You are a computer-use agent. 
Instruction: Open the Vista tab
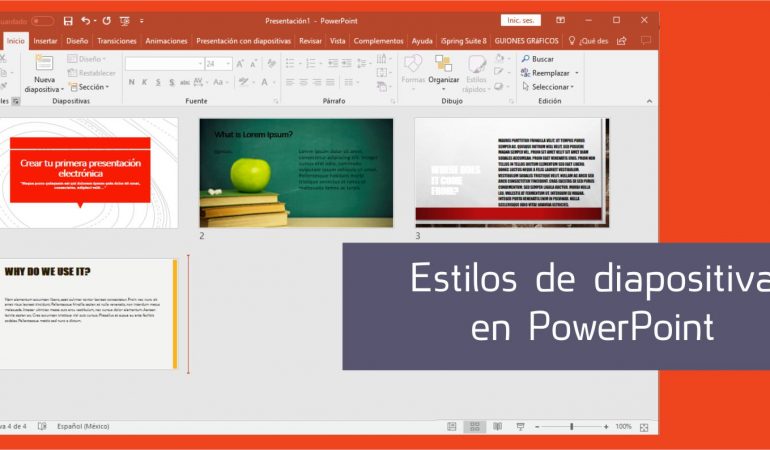tap(337, 41)
